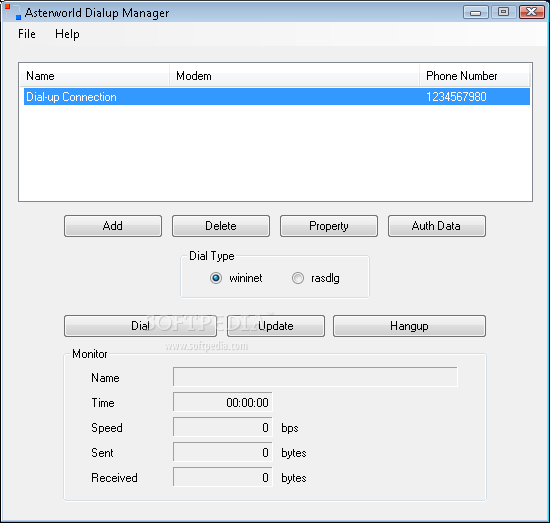Close the Dialup Manager window
550x523 pixels.
[x=532, y=12]
